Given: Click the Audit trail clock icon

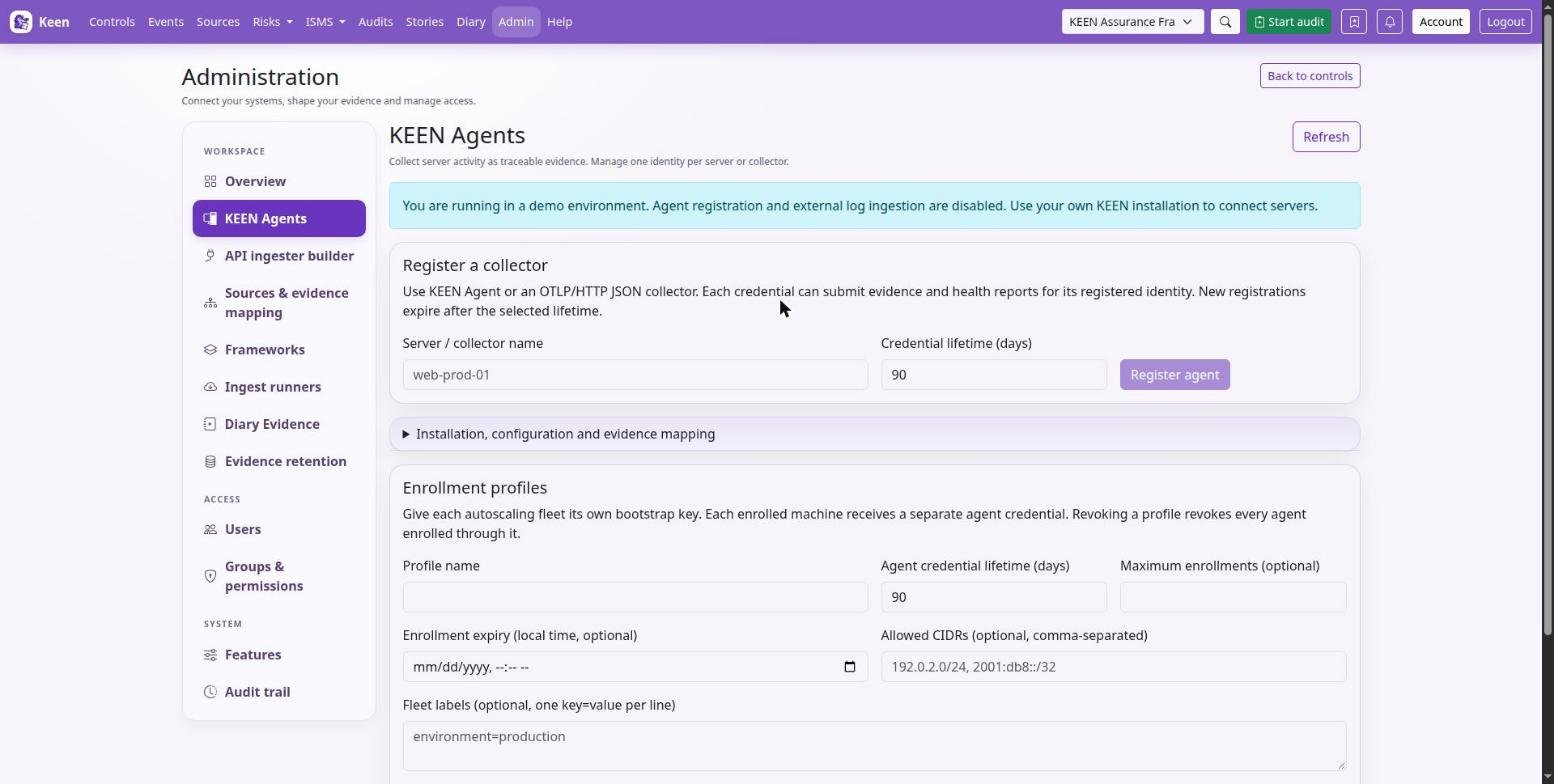Looking at the screenshot, I should click(x=210, y=692).
